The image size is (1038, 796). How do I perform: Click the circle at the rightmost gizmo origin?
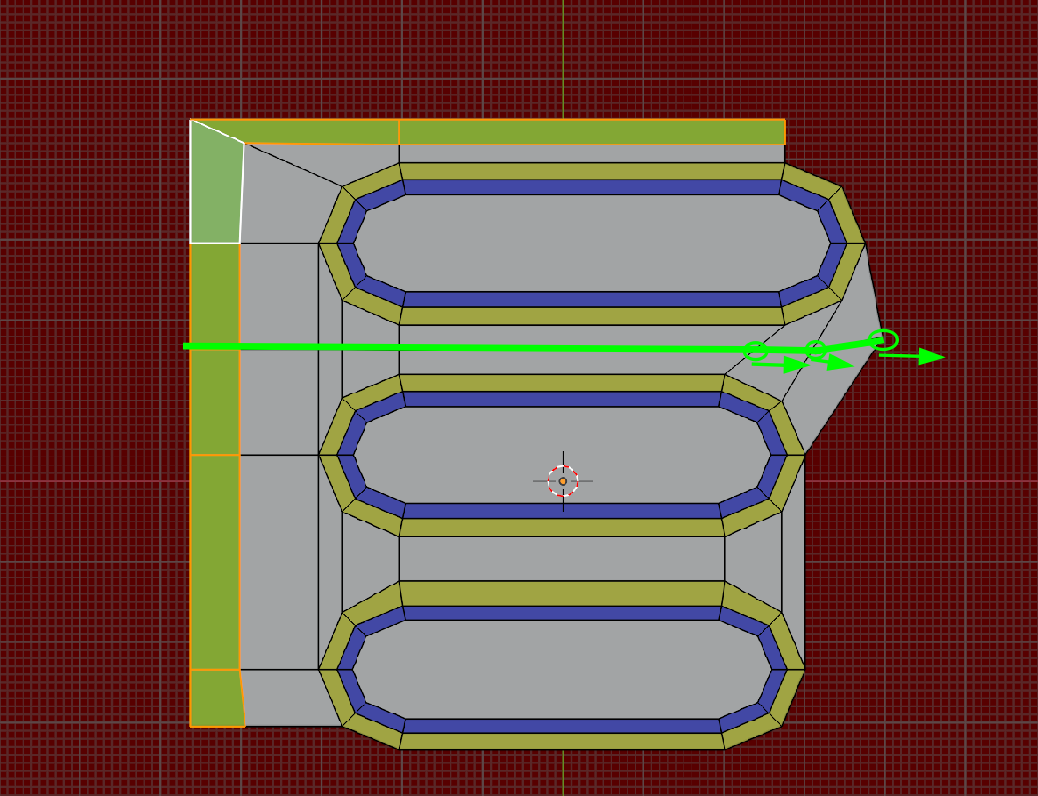[x=885, y=340]
